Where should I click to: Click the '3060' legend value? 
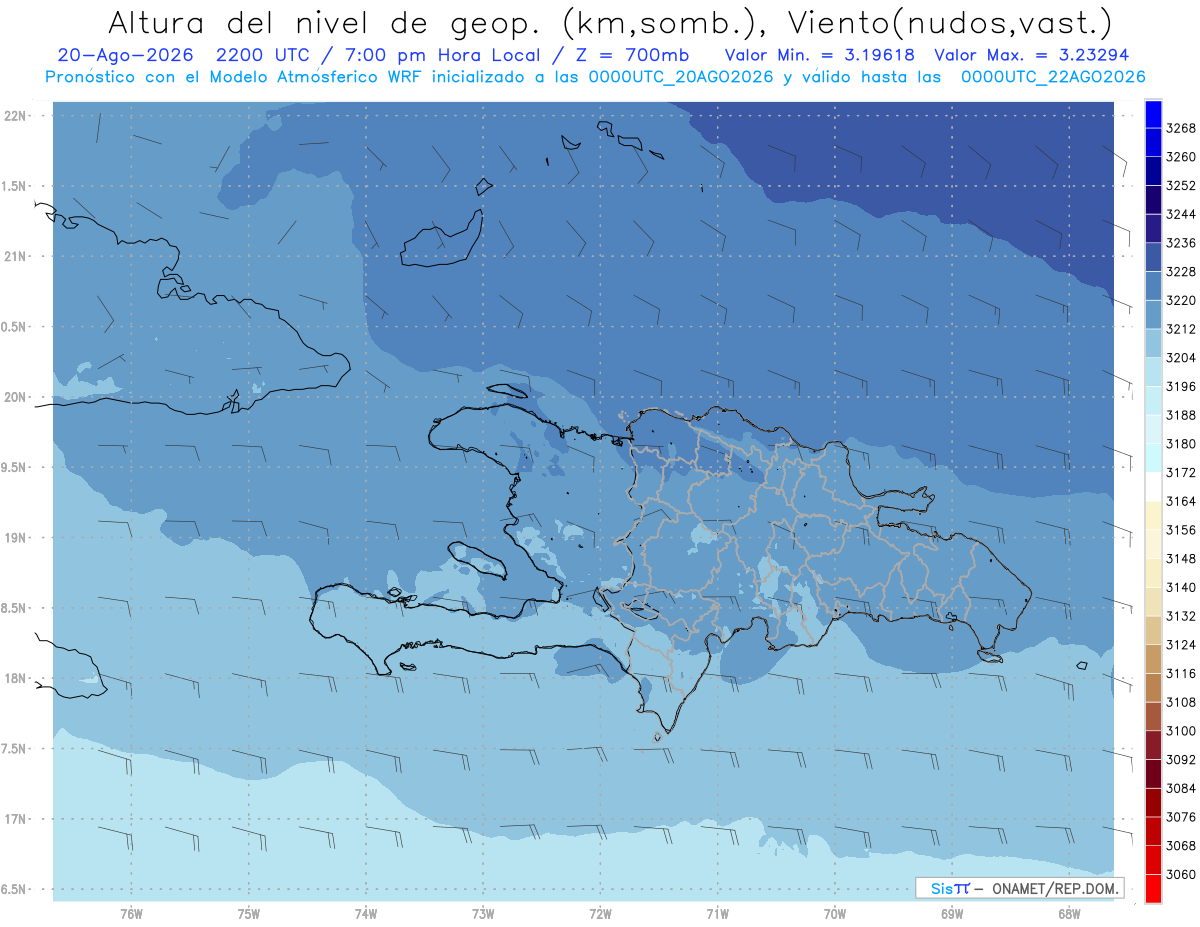point(1180,874)
